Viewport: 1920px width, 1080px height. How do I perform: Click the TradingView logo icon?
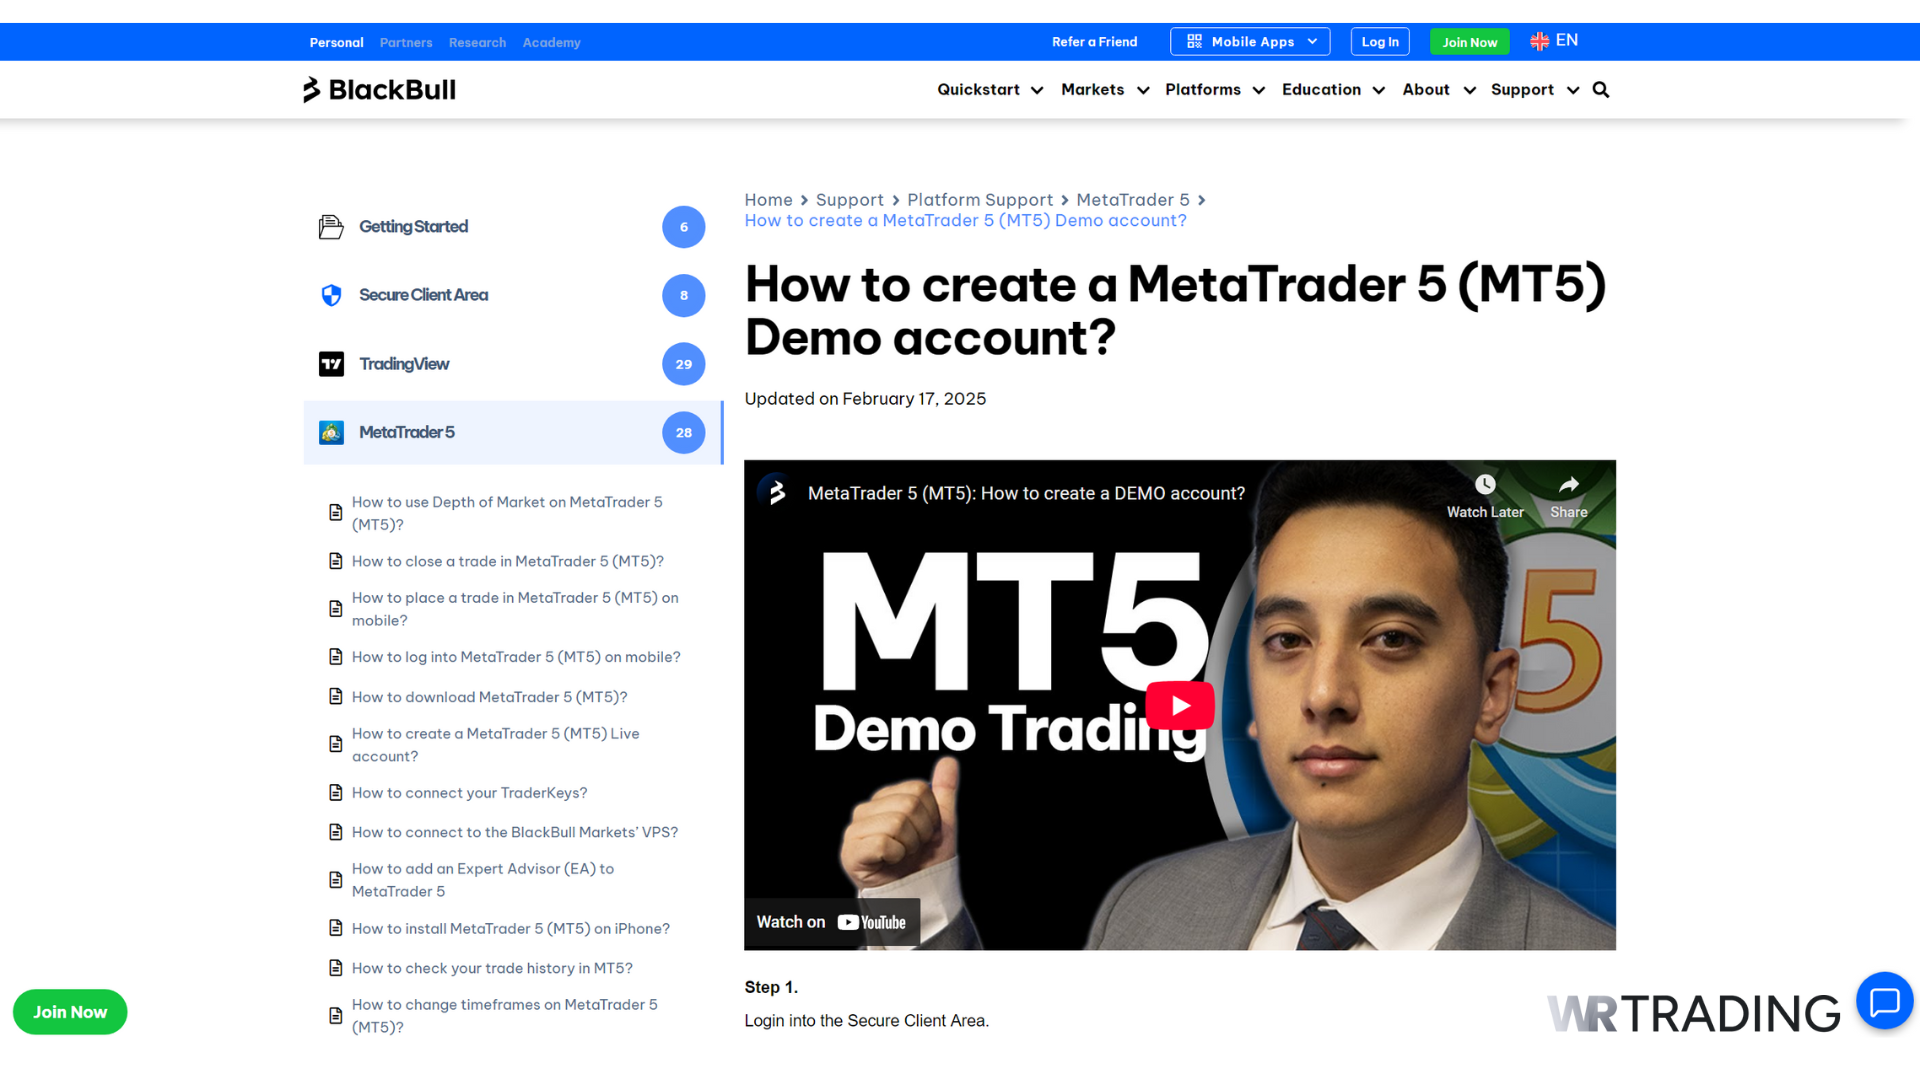coord(331,364)
